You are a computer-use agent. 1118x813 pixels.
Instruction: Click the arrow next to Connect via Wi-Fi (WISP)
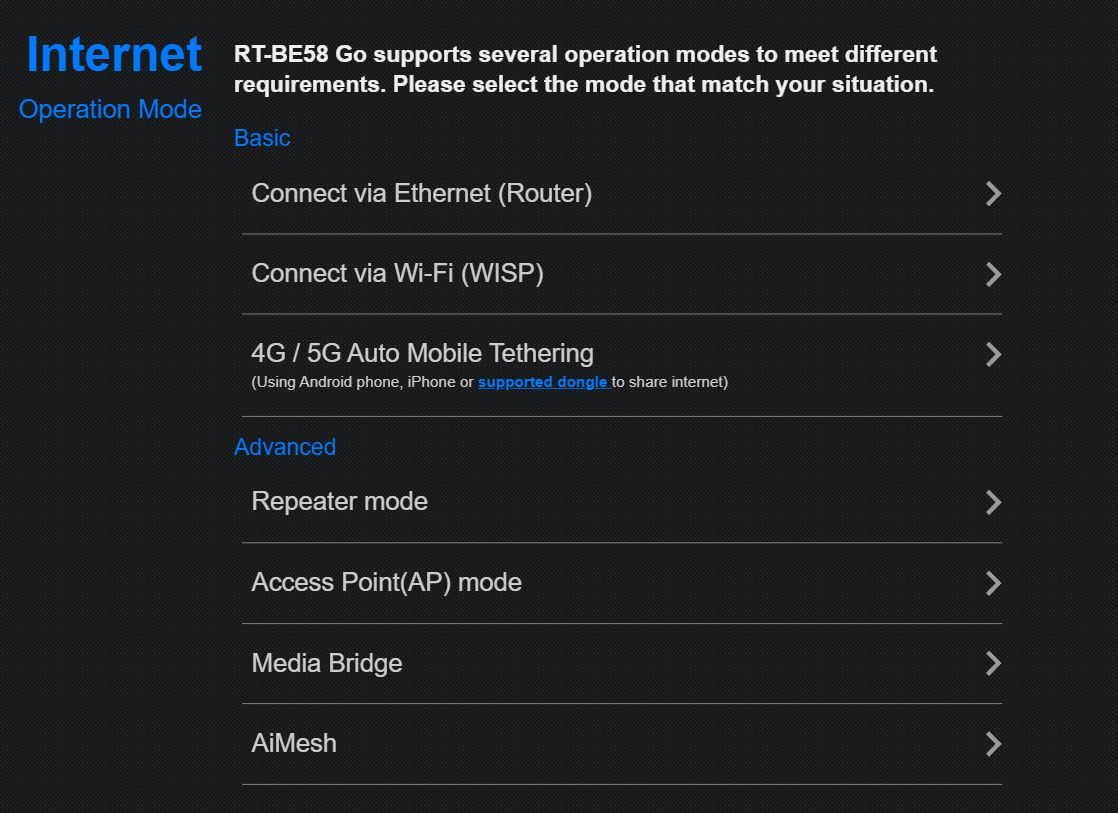point(993,274)
